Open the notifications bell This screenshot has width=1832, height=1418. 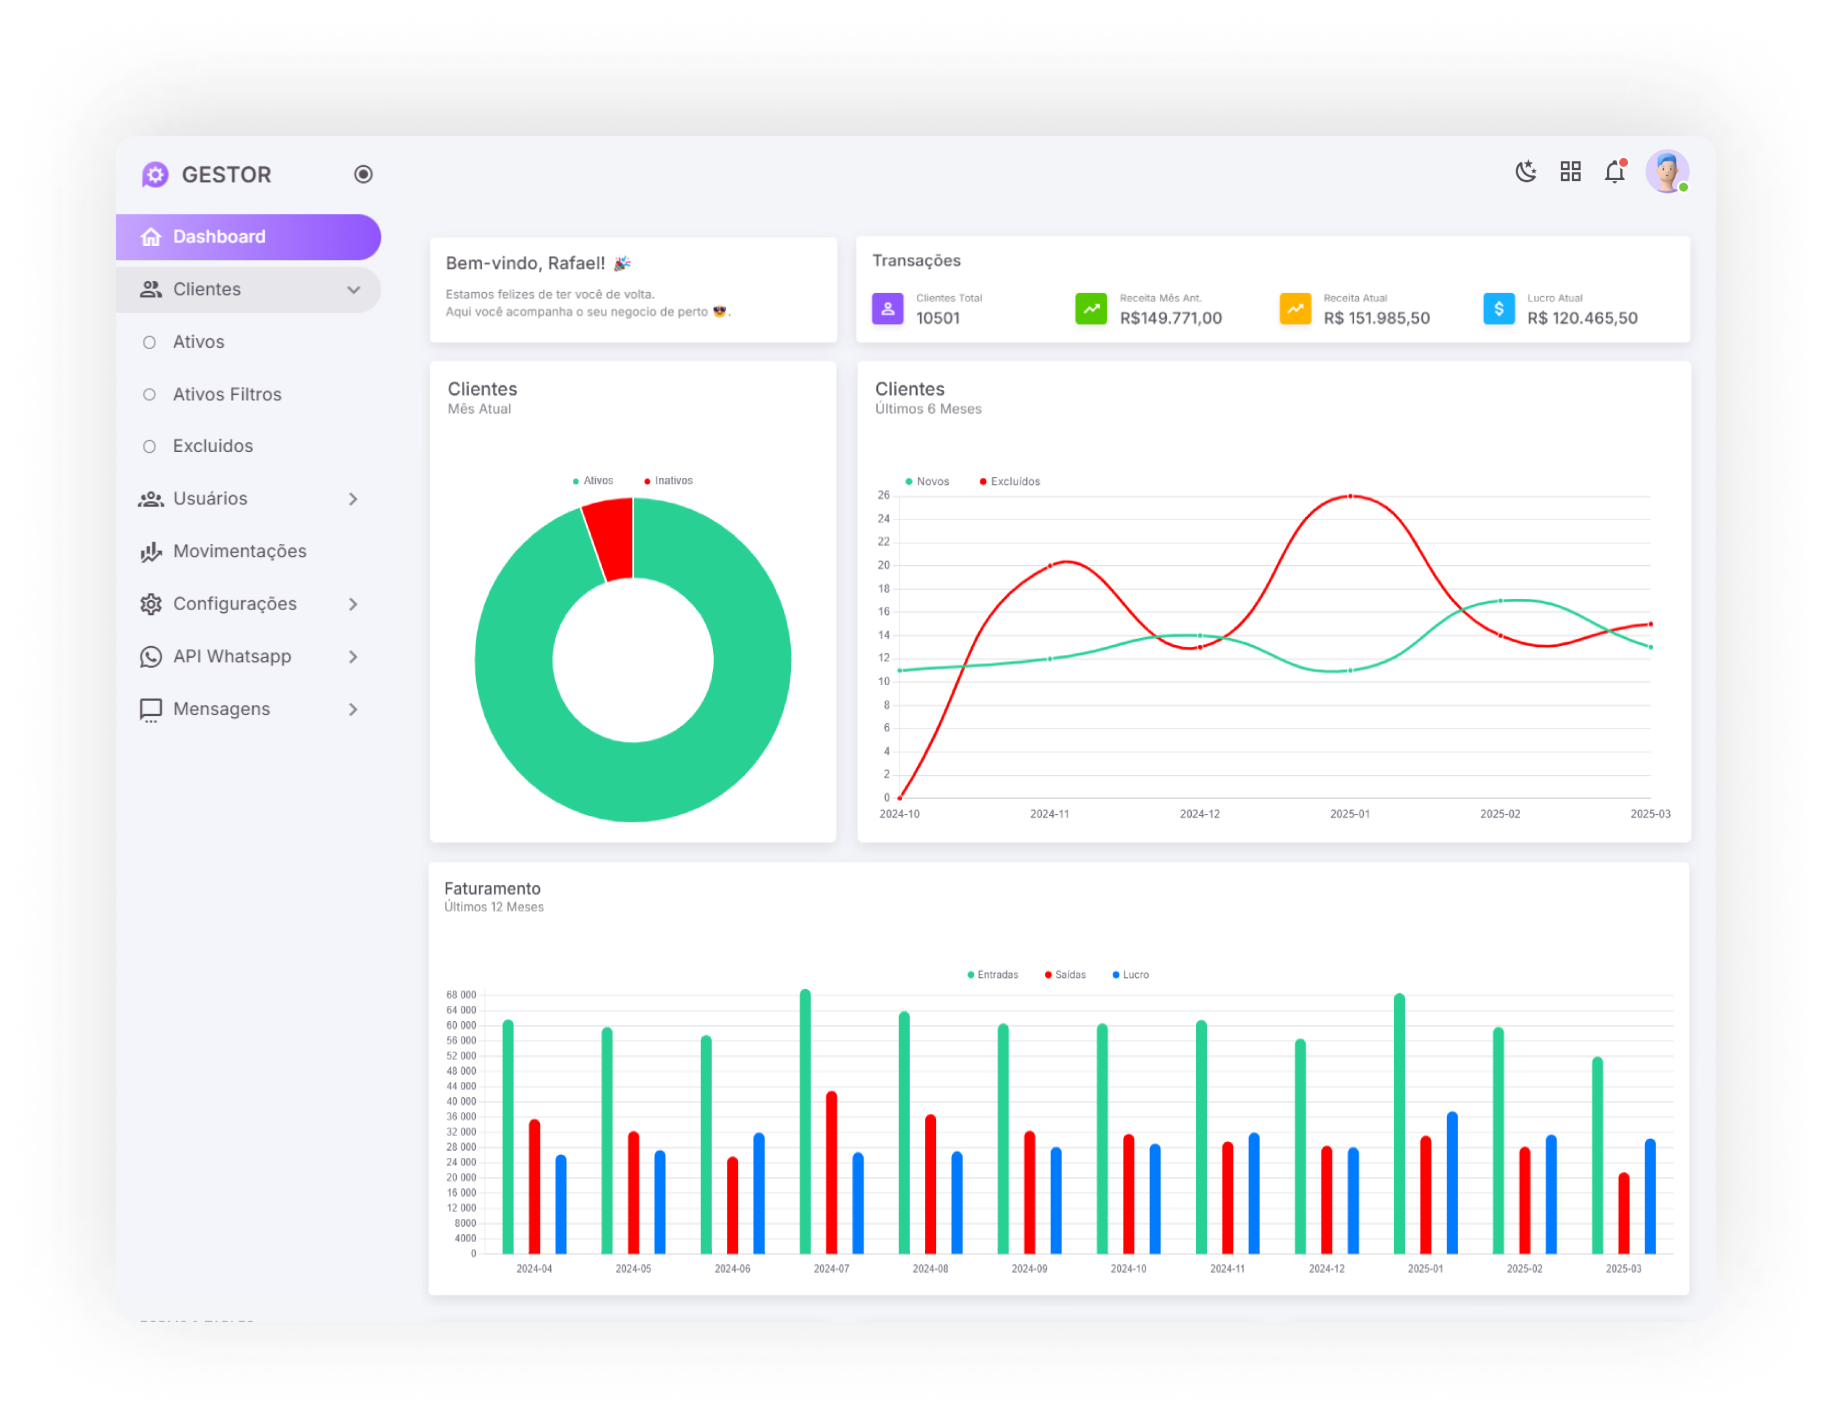(x=1615, y=172)
